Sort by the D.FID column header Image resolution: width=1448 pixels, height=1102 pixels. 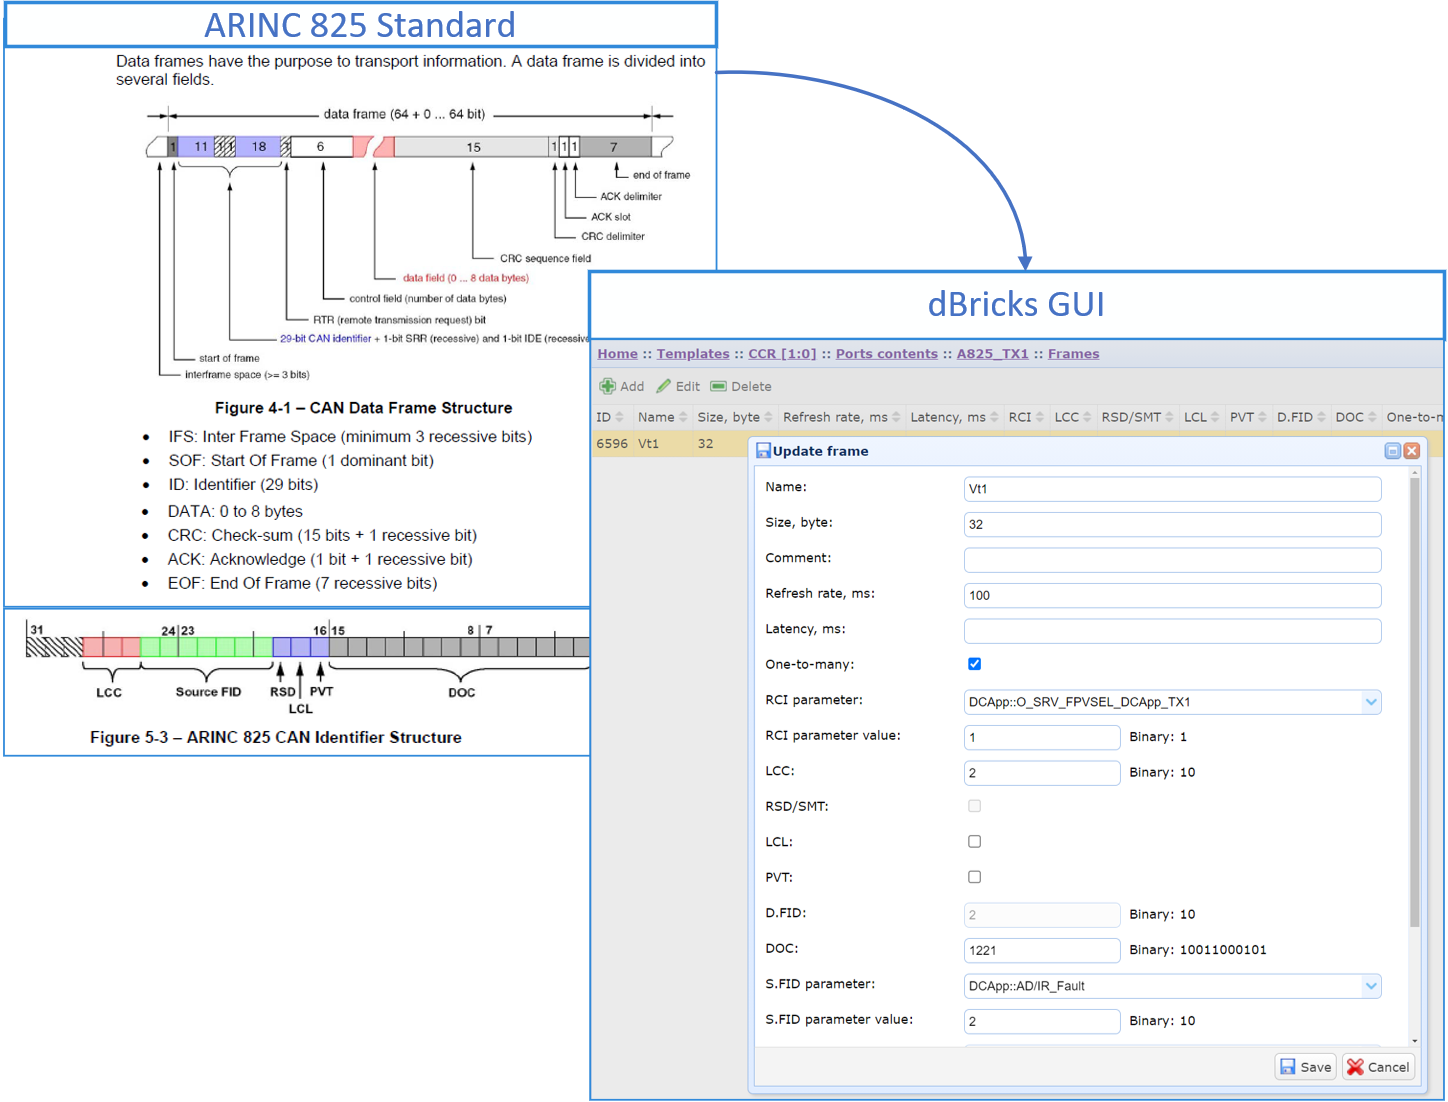click(1301, 417)
